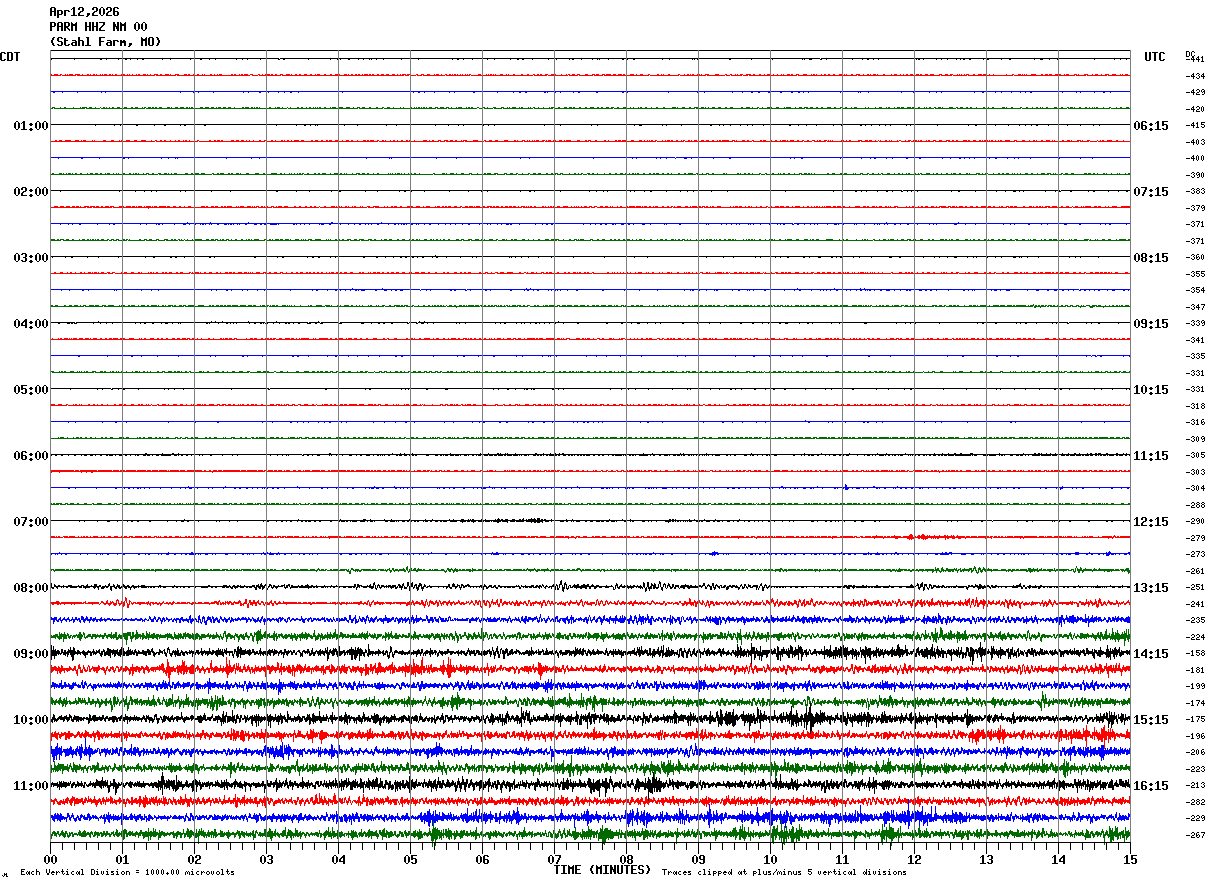The height and width of the screenshot is (886, 1210).
Task: Select the "09" minute axis tick label
Action: click(x=699, y=859)
